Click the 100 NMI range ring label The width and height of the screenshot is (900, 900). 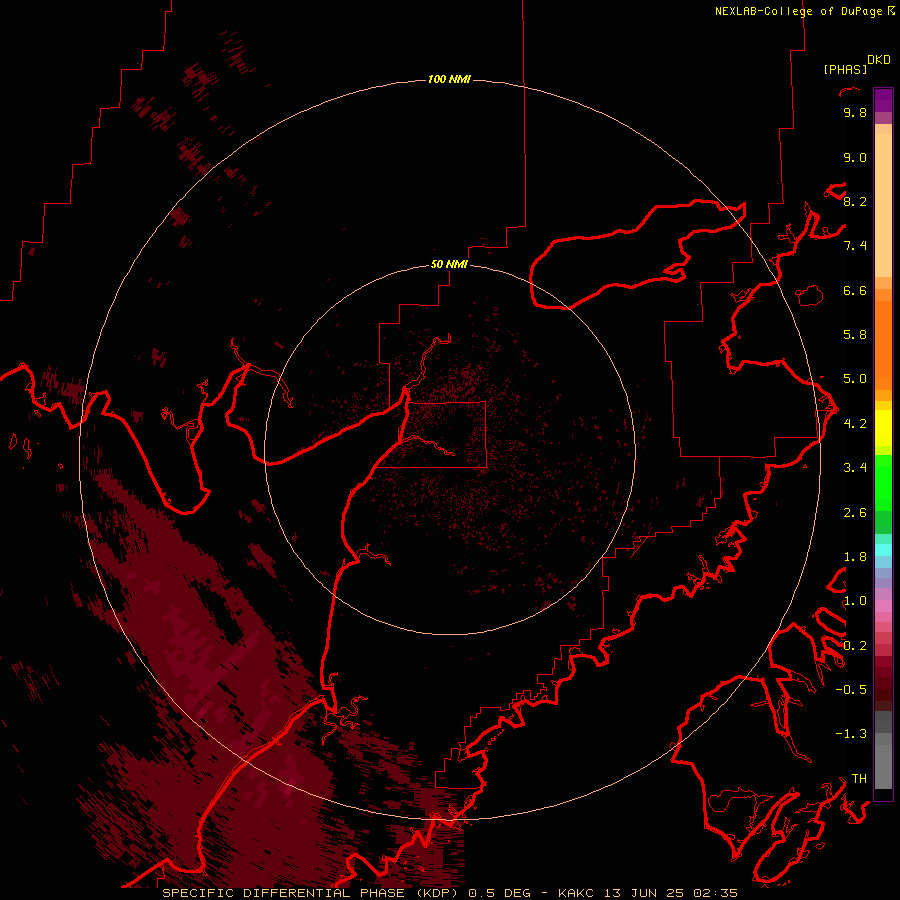pos(449,79)
